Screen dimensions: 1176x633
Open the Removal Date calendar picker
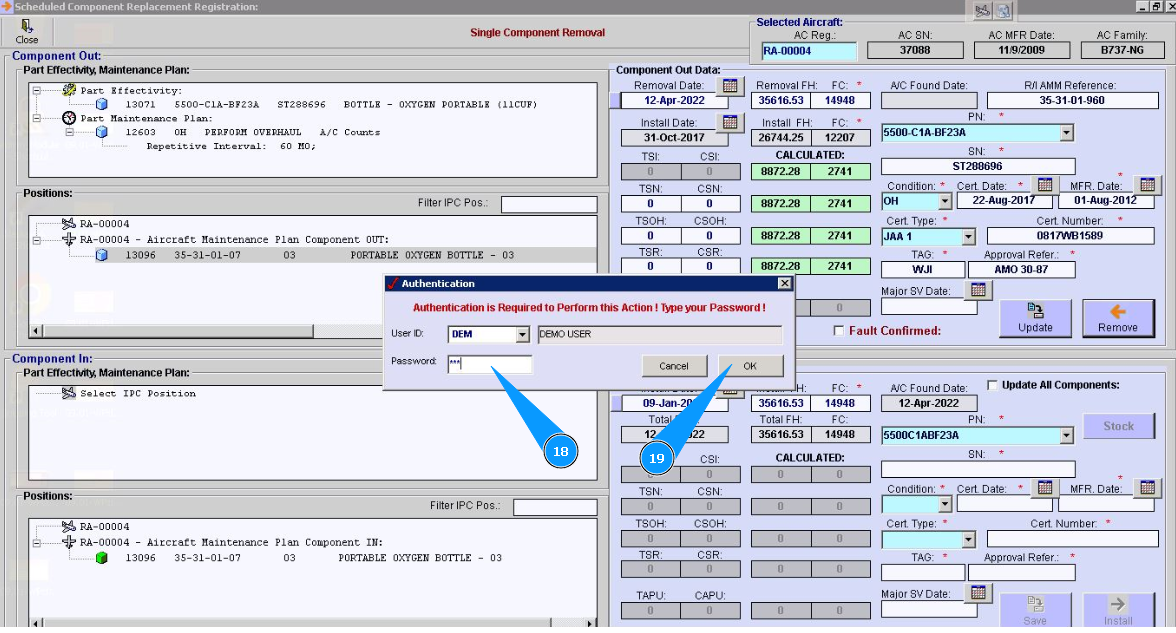pyautogui.click(x=730, y=86)
